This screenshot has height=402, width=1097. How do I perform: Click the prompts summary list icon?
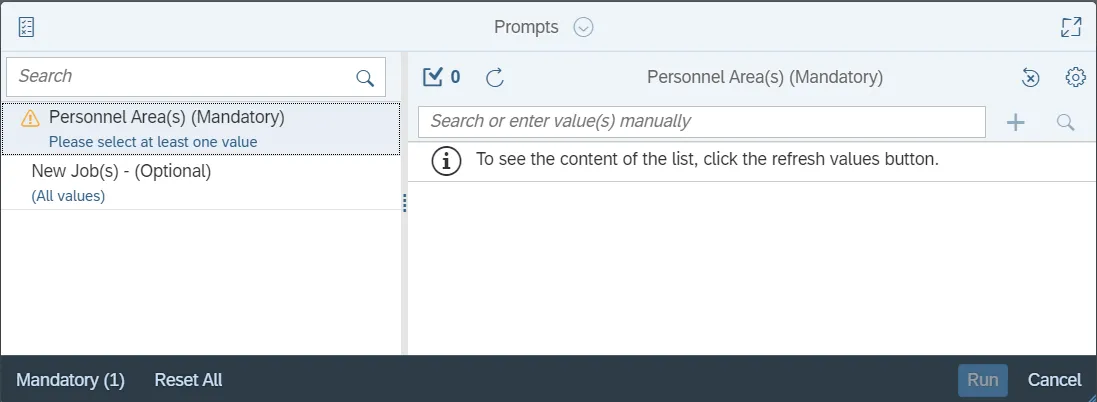pyautogui.click(x=27, y=27)
